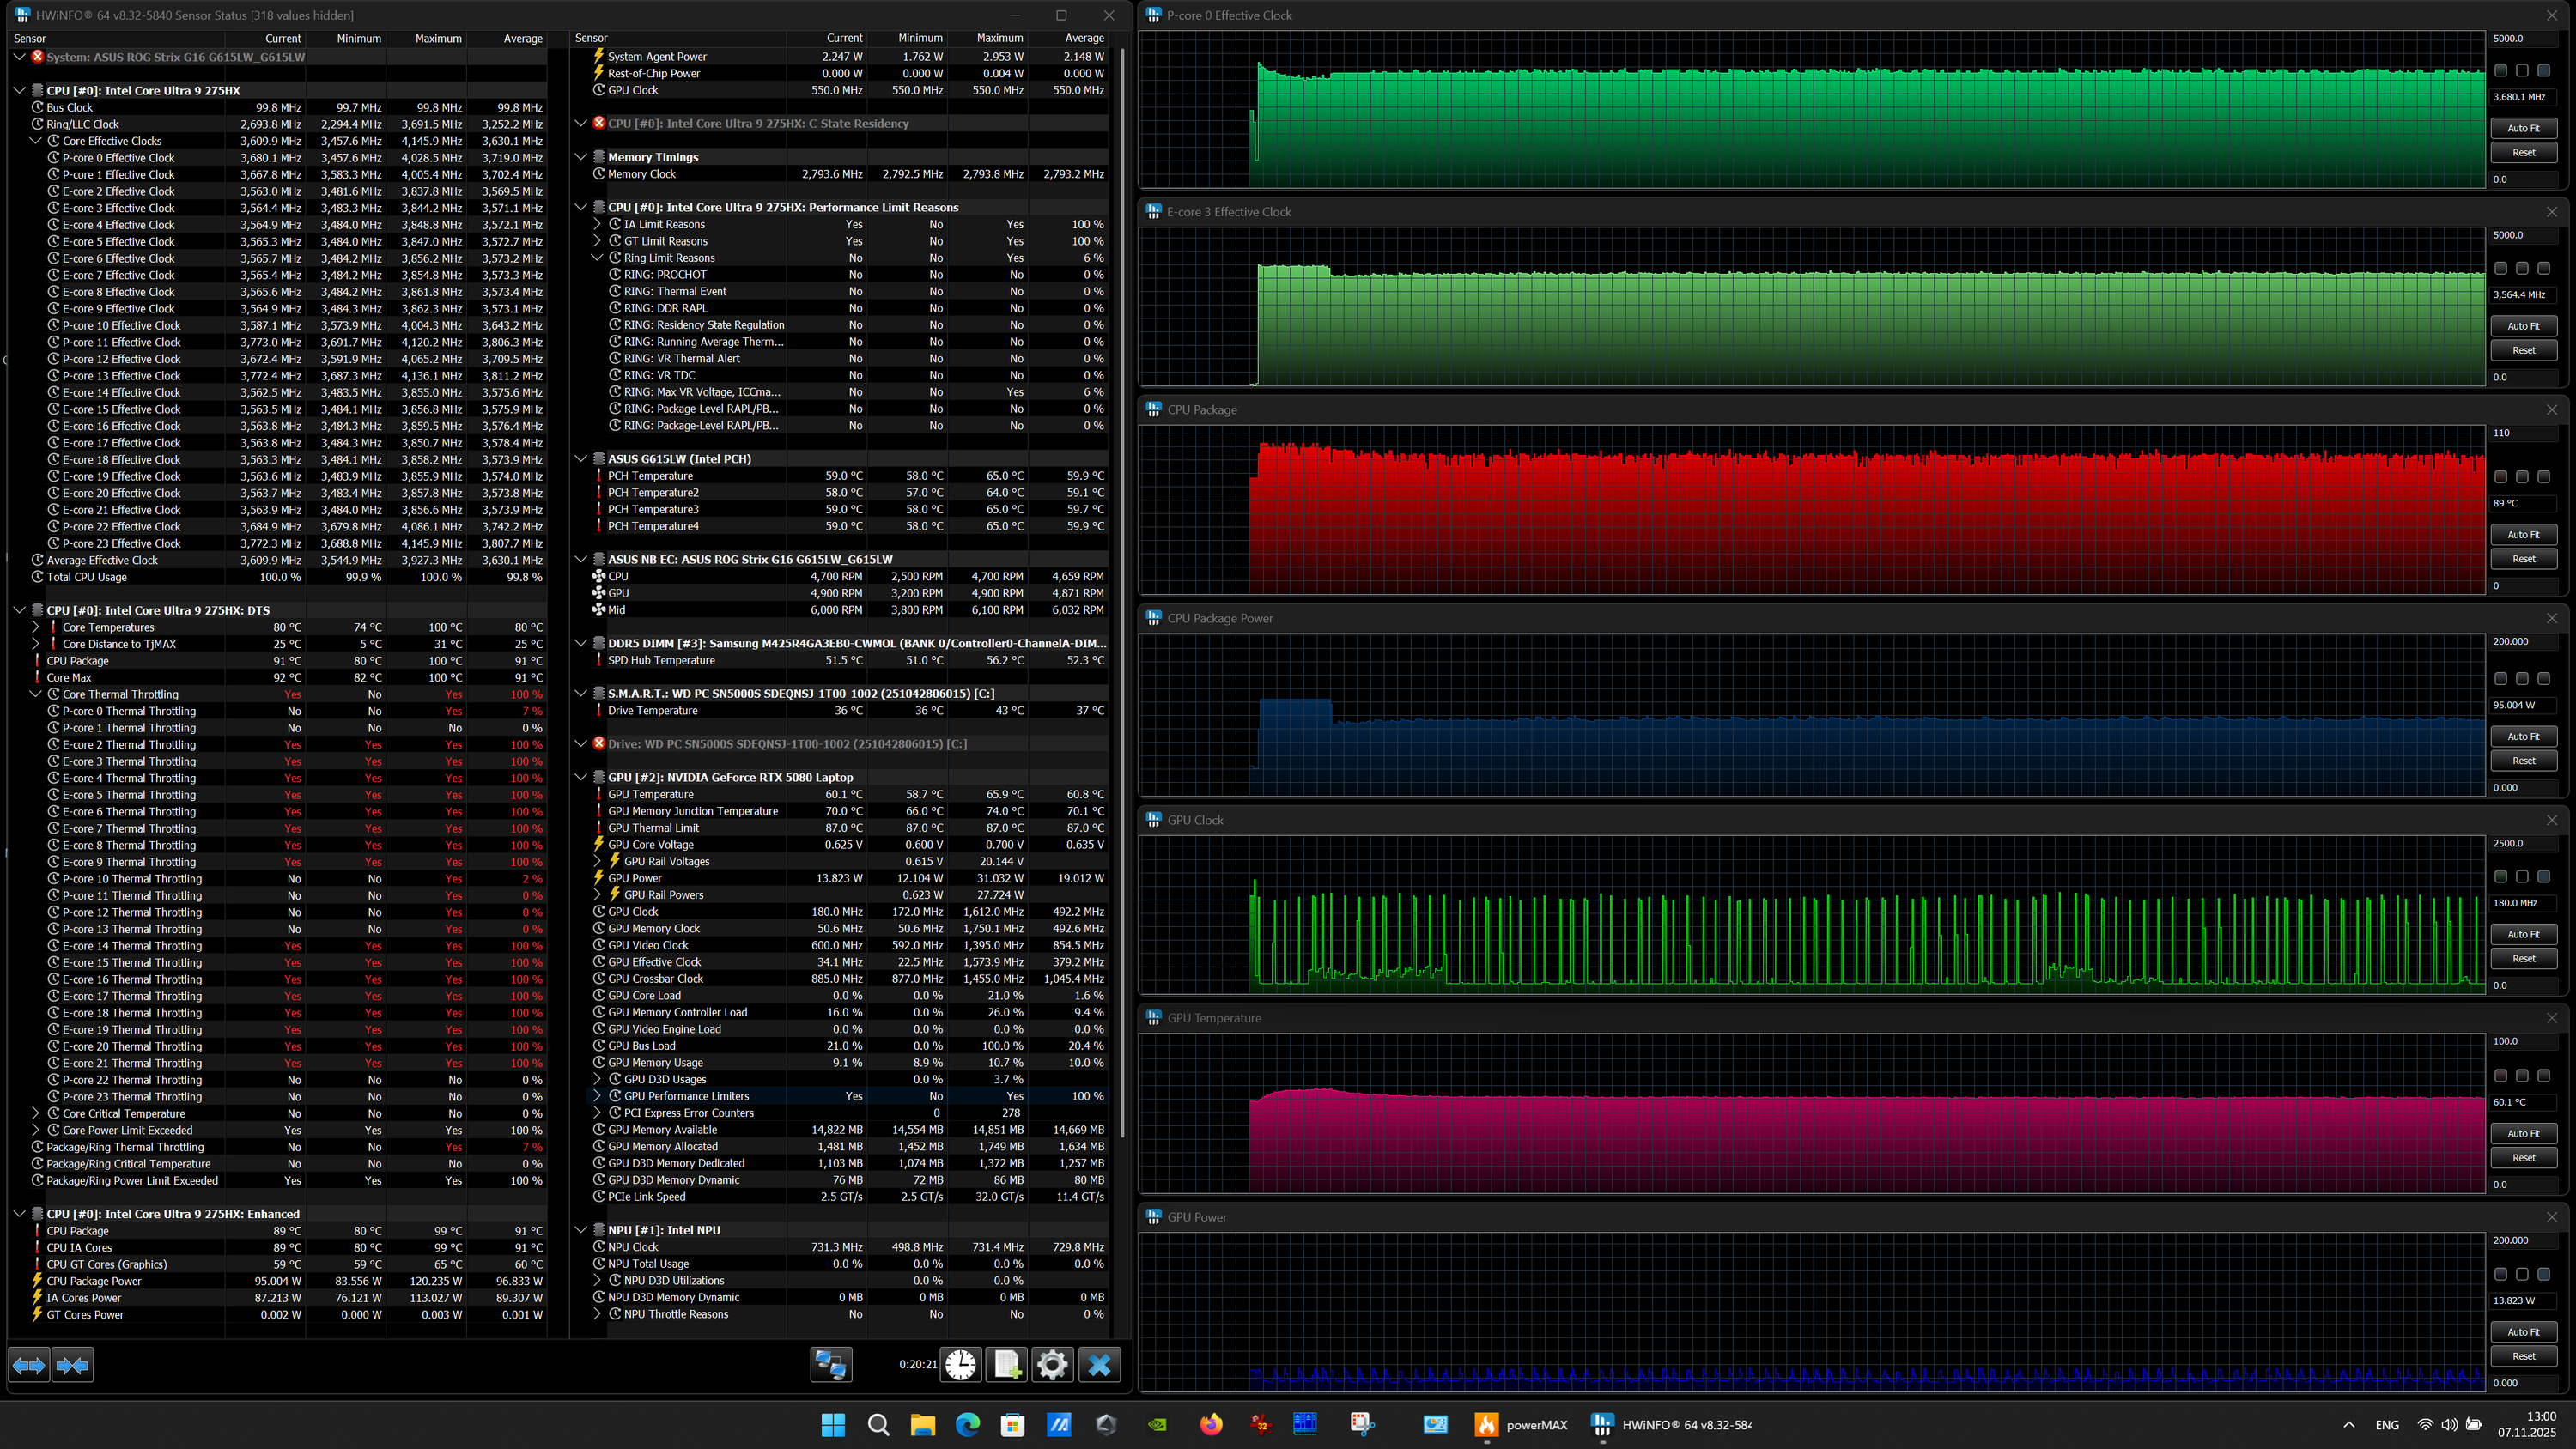Toggle middle checkbox in CPU Package graph panel
The width and height of the screenshot is (2576, 1449).
(2522, 477)
